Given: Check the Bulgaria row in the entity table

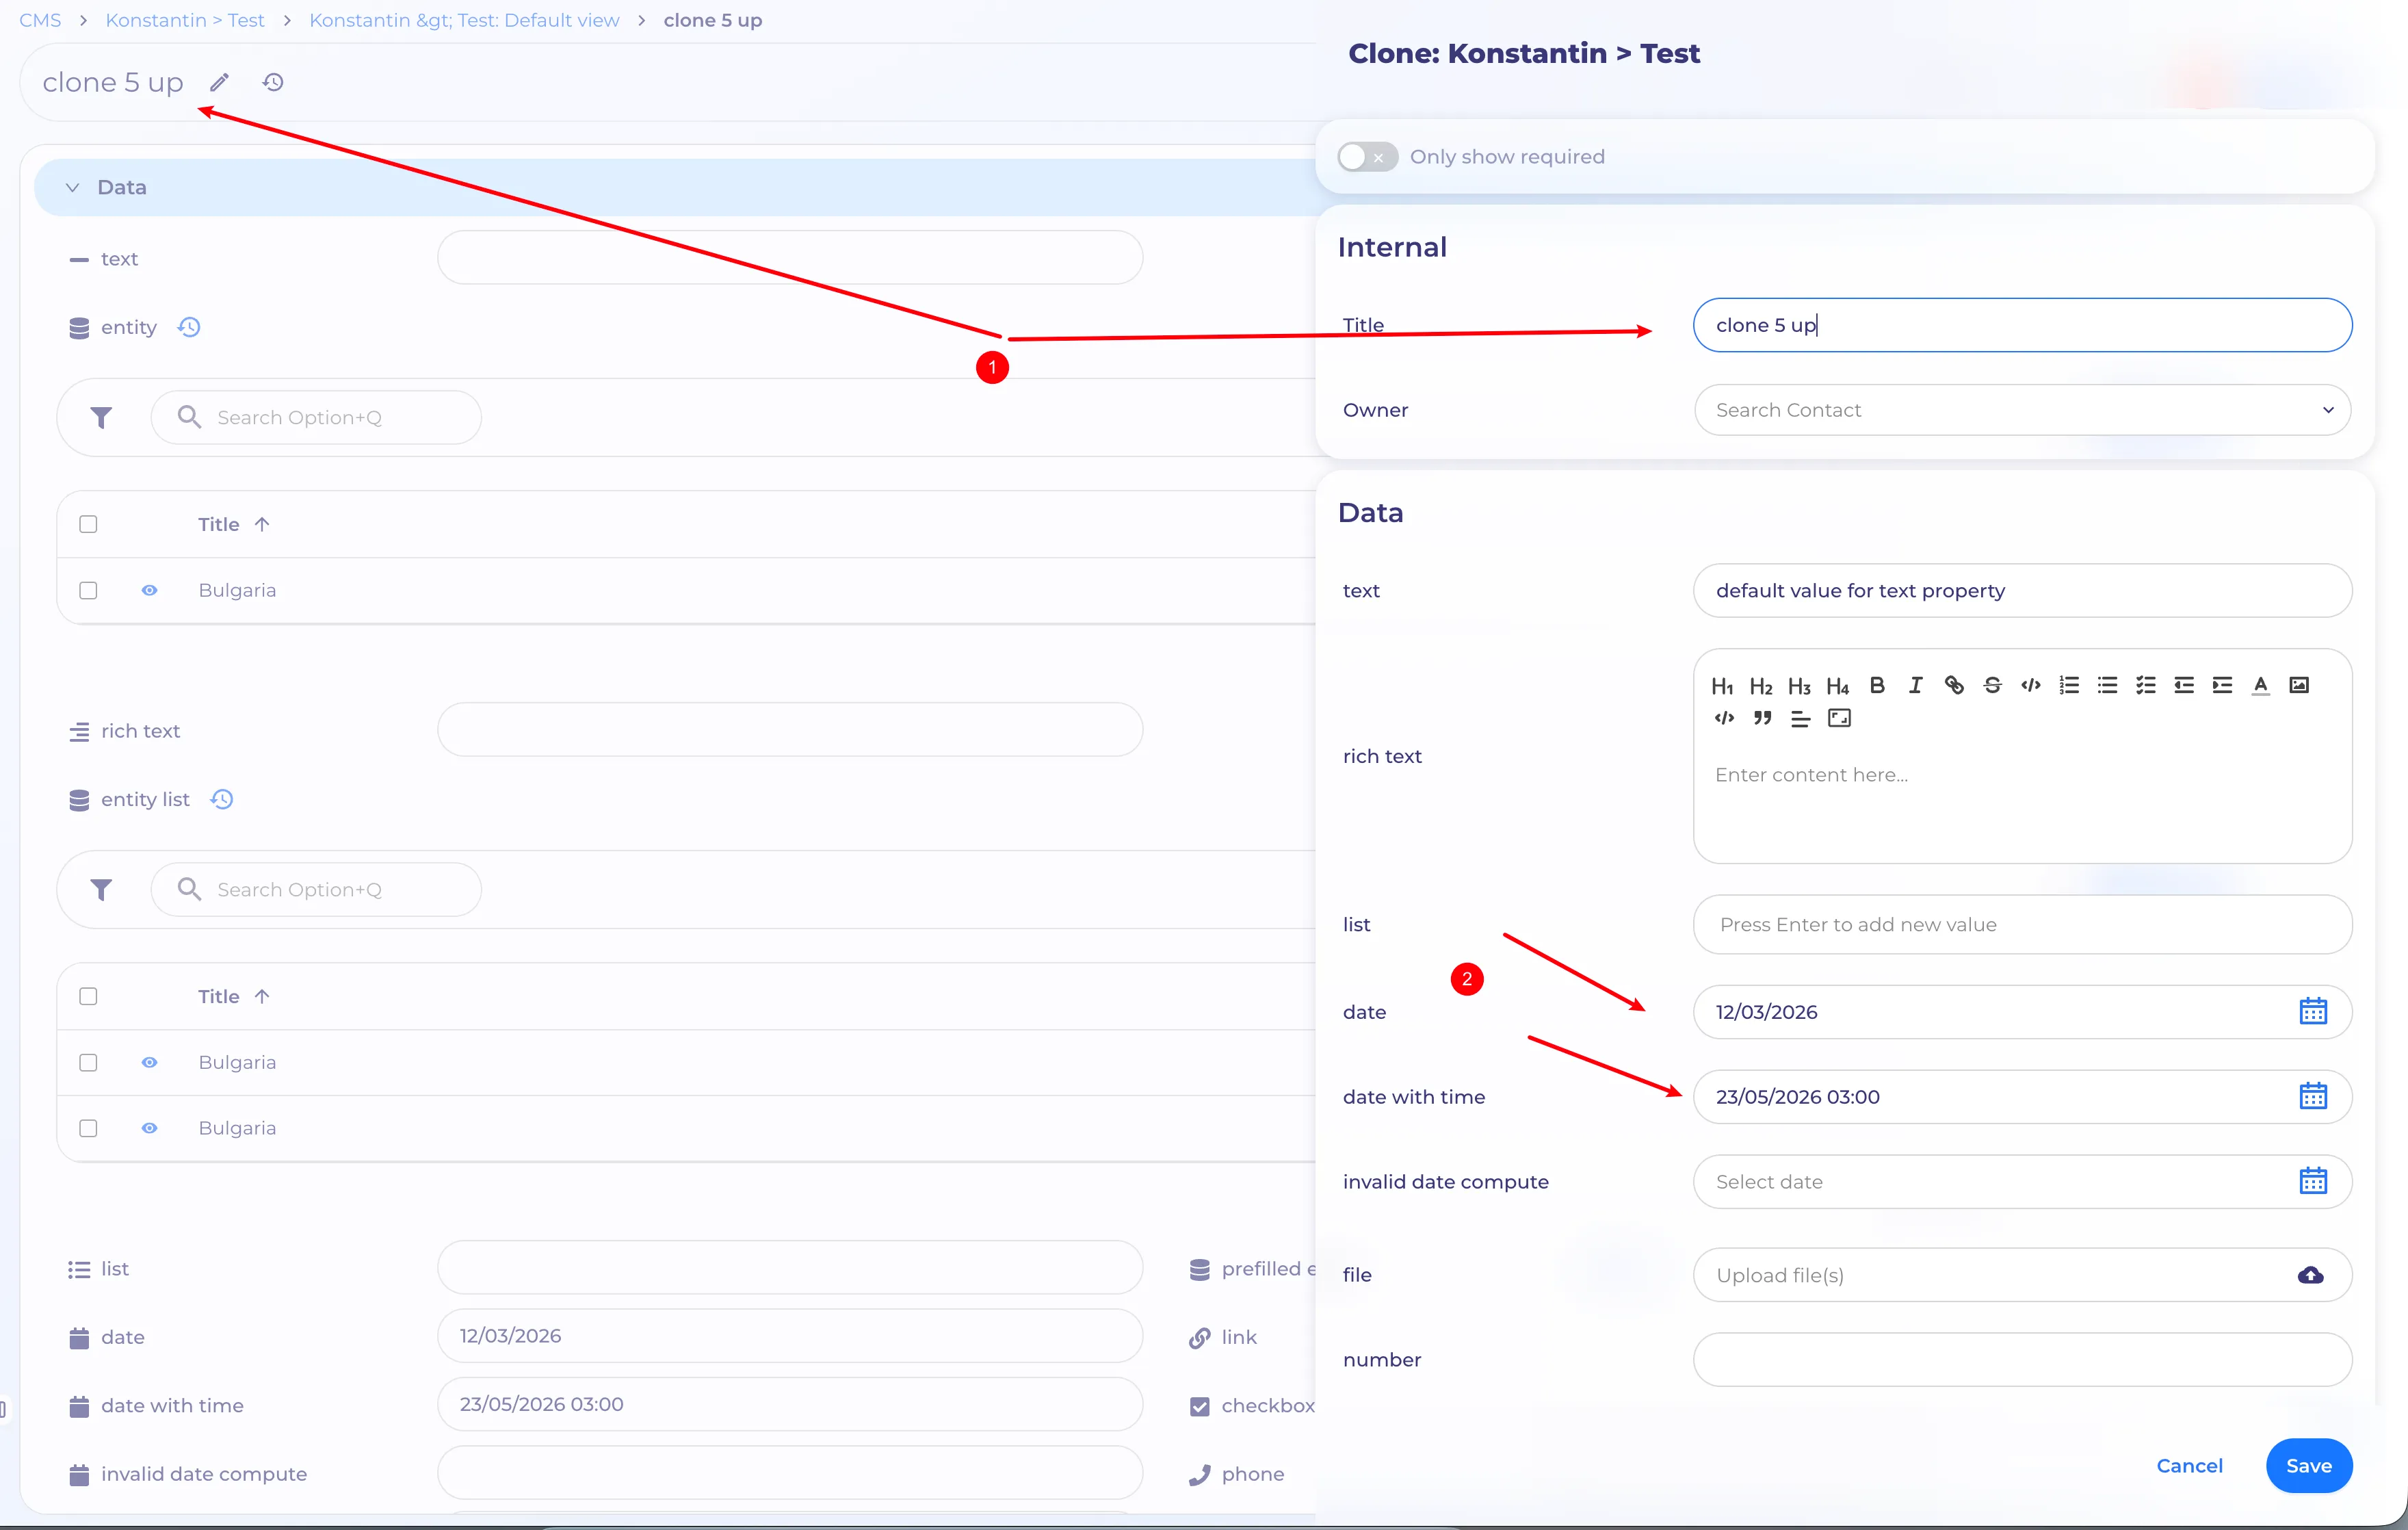Looking at the screenshot, I should tap(88, 590).
